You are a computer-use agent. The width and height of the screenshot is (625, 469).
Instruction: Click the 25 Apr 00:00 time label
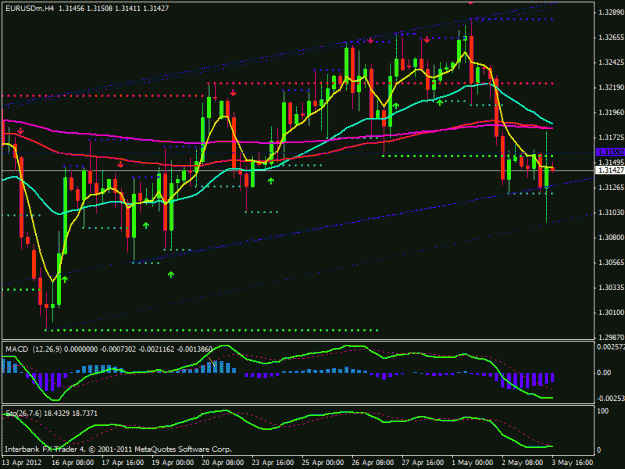[322, 463]
